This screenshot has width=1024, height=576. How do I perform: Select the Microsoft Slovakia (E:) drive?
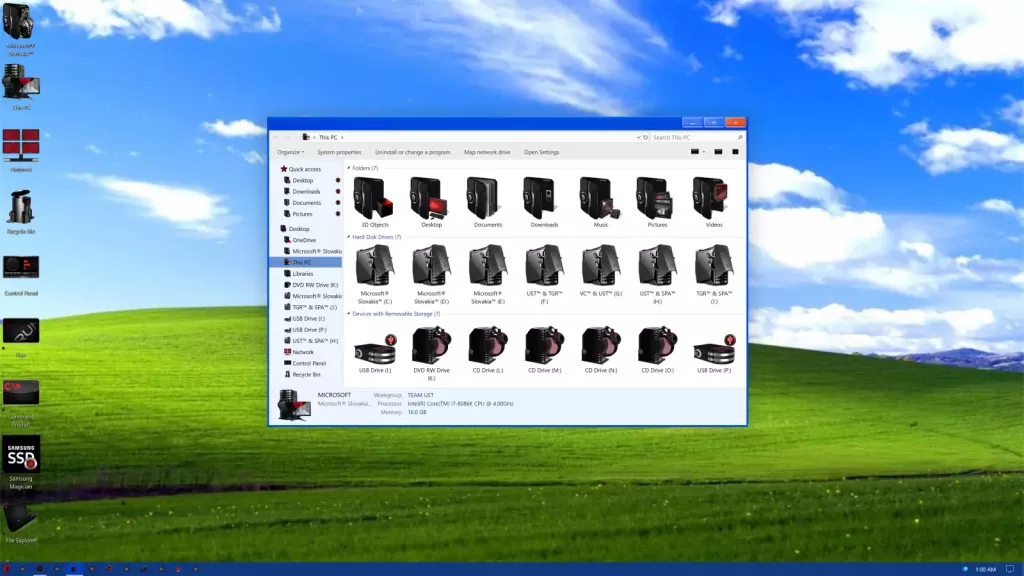(x=488, y=274)
